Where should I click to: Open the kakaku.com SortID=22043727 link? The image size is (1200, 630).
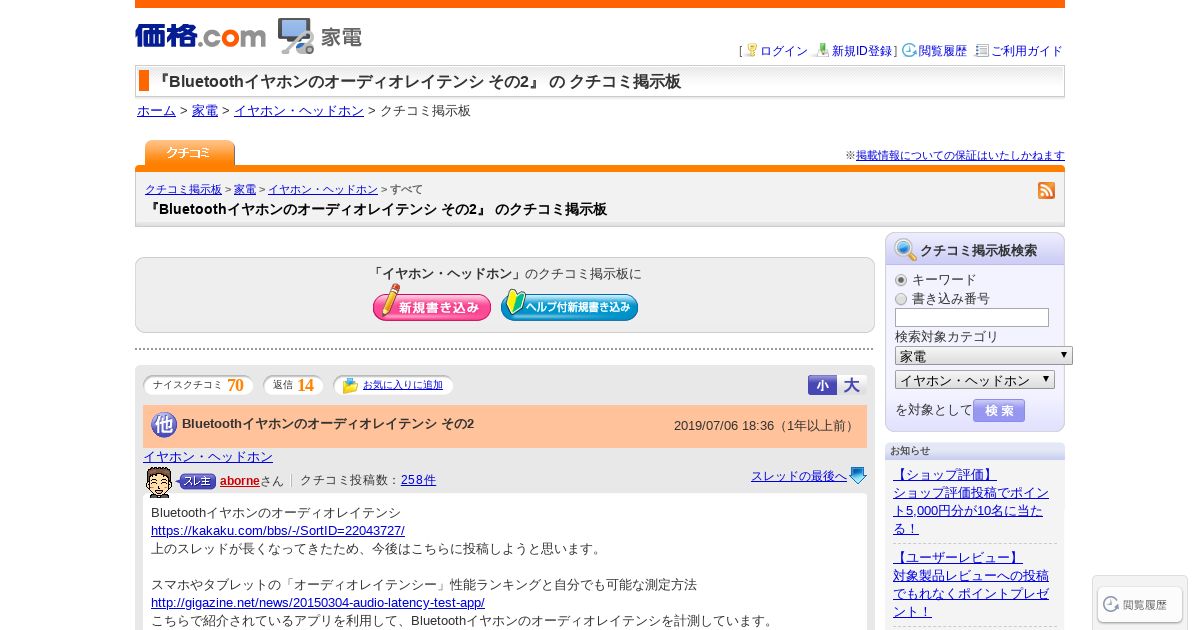[278, 531]
